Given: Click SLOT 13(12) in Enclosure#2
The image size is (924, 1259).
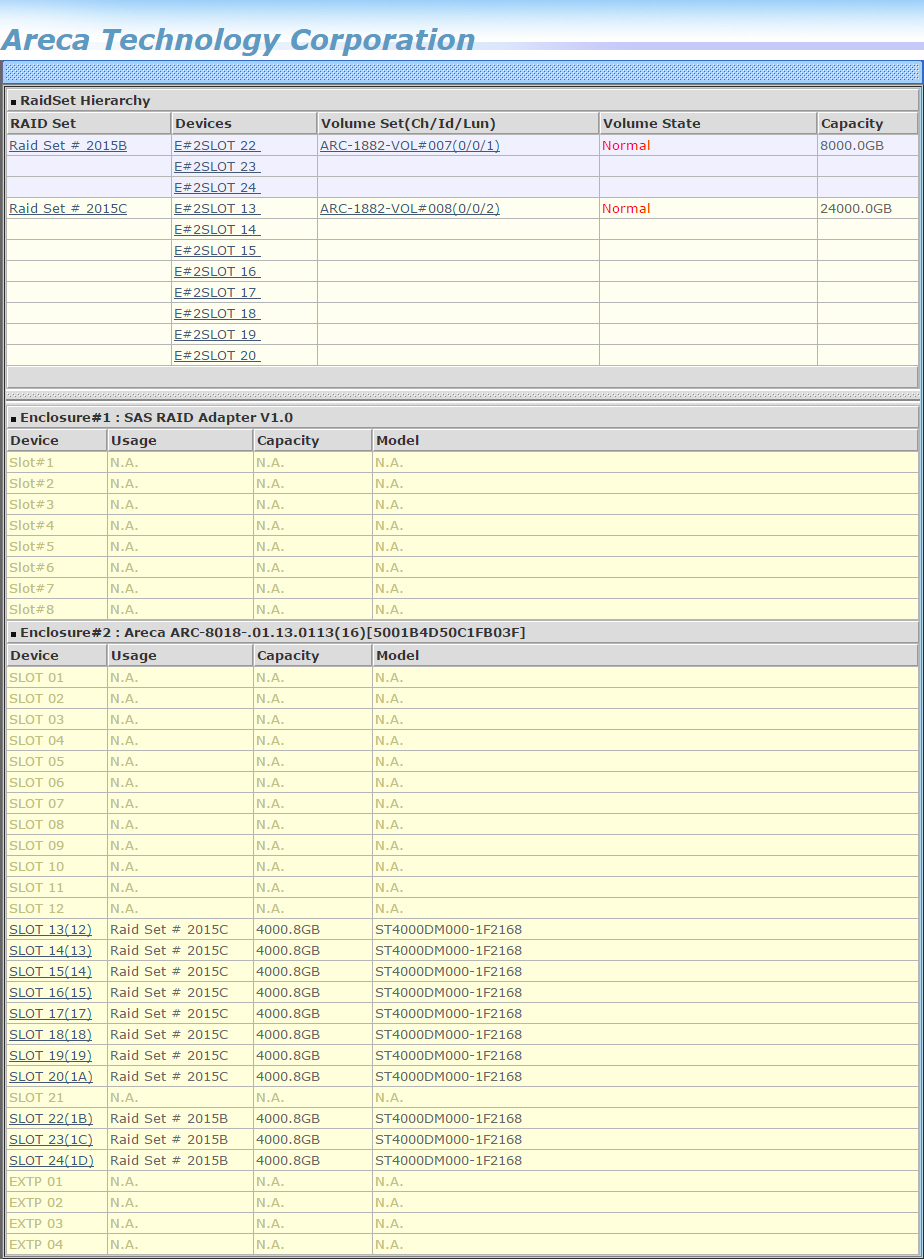Looking at the screenshot, I should click(50, 930).
